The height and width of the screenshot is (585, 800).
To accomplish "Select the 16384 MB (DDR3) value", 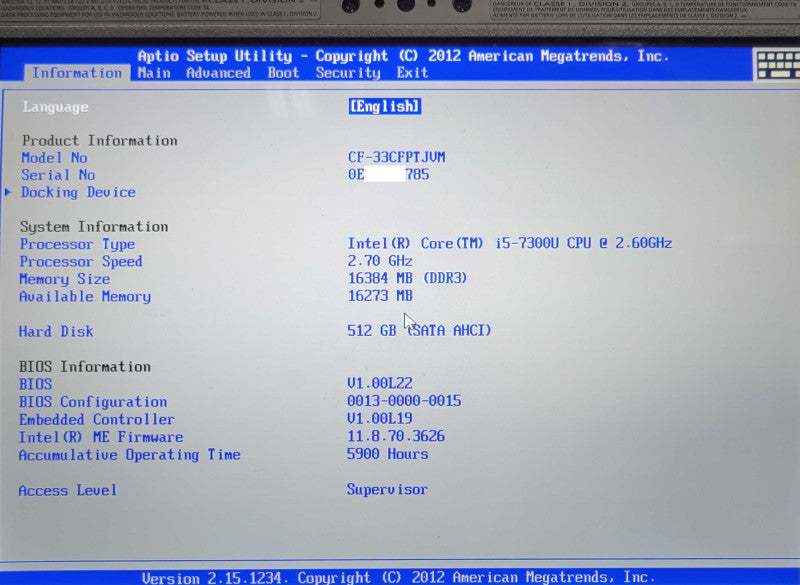I will coord(407,278).
